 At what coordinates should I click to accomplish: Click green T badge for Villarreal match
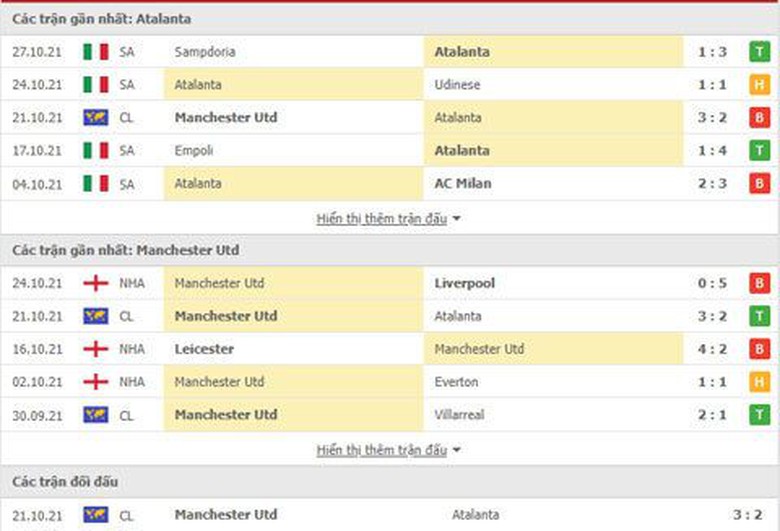tap(759, 415)
